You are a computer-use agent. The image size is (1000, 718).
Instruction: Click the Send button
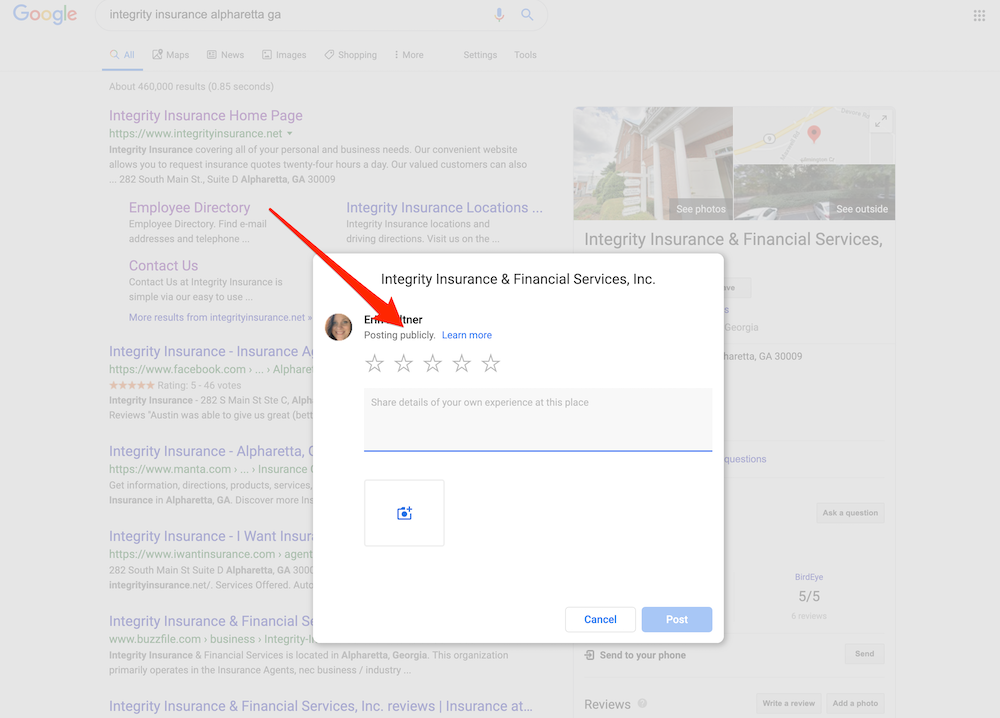(x=865, y=654)
